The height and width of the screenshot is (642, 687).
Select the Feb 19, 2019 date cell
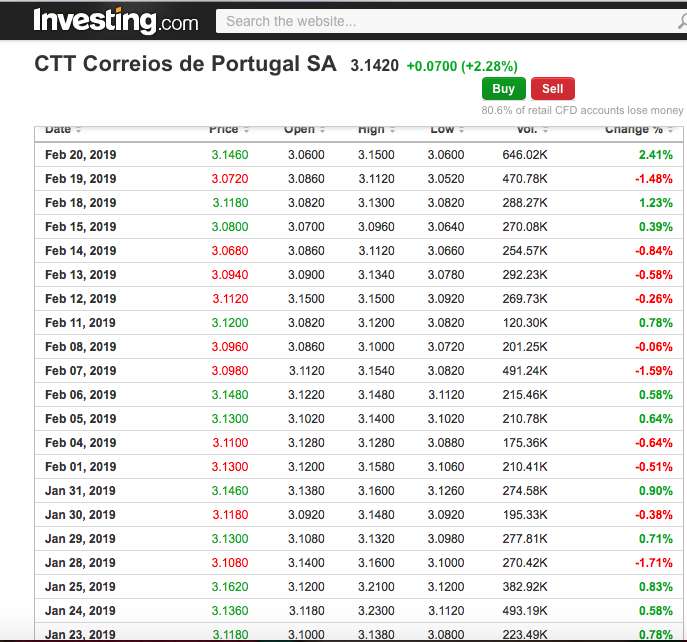[81, 179]
